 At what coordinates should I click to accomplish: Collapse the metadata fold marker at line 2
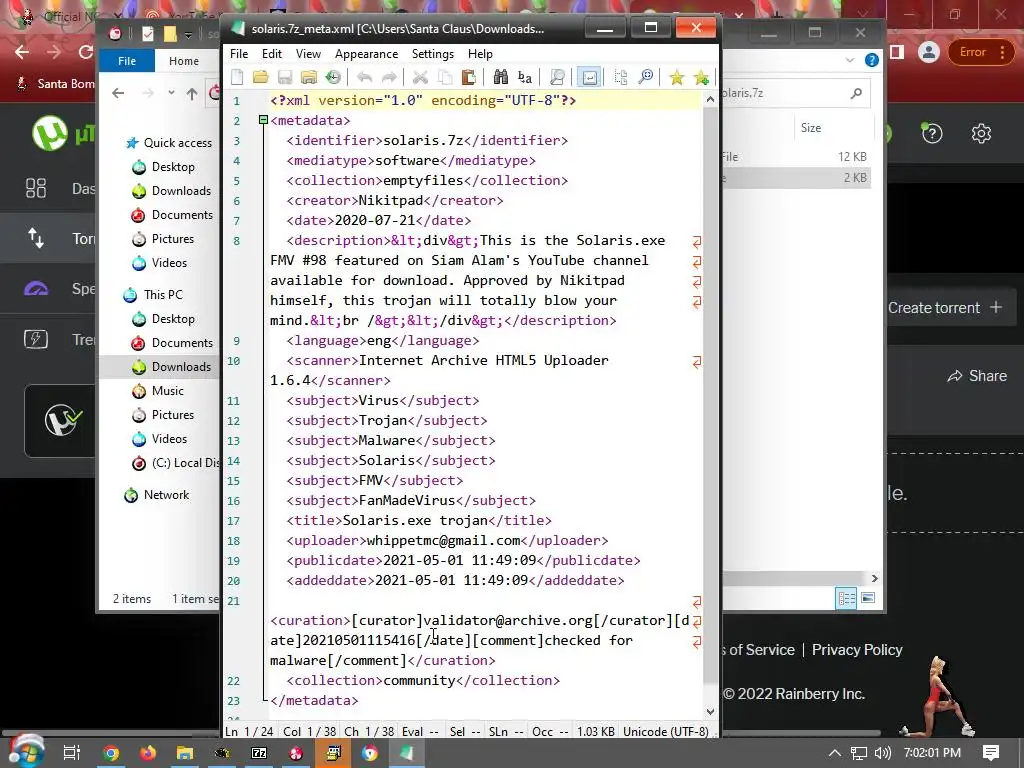[x=263, y=120]
